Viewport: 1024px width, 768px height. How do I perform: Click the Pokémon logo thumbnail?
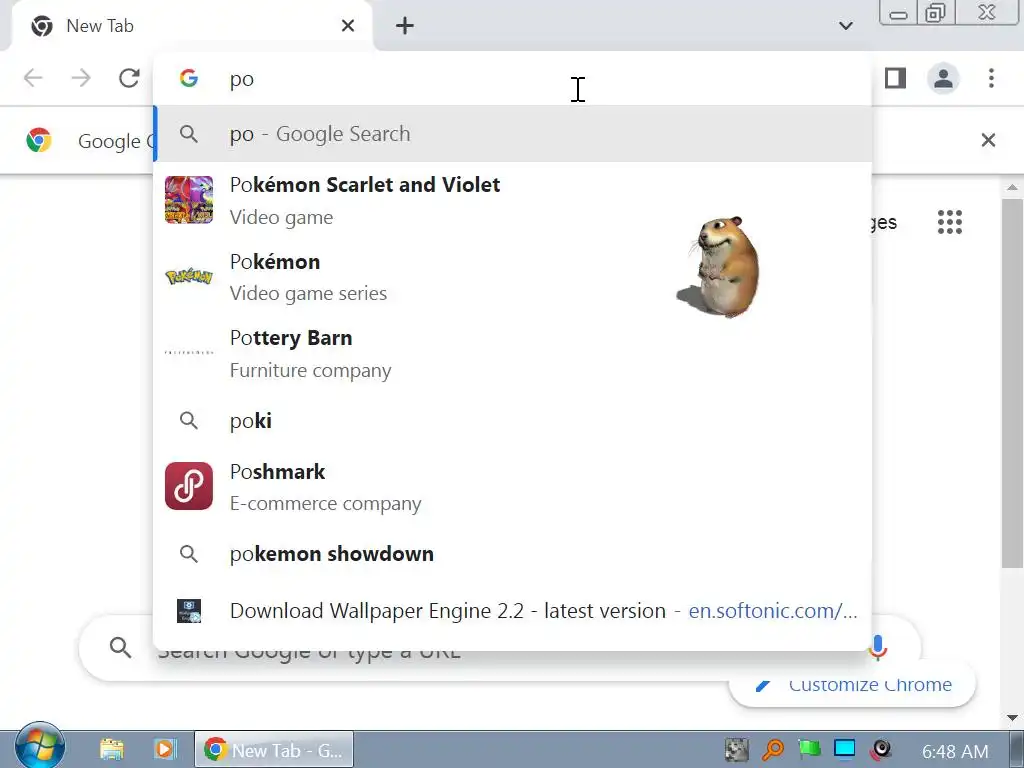(189, 277)
